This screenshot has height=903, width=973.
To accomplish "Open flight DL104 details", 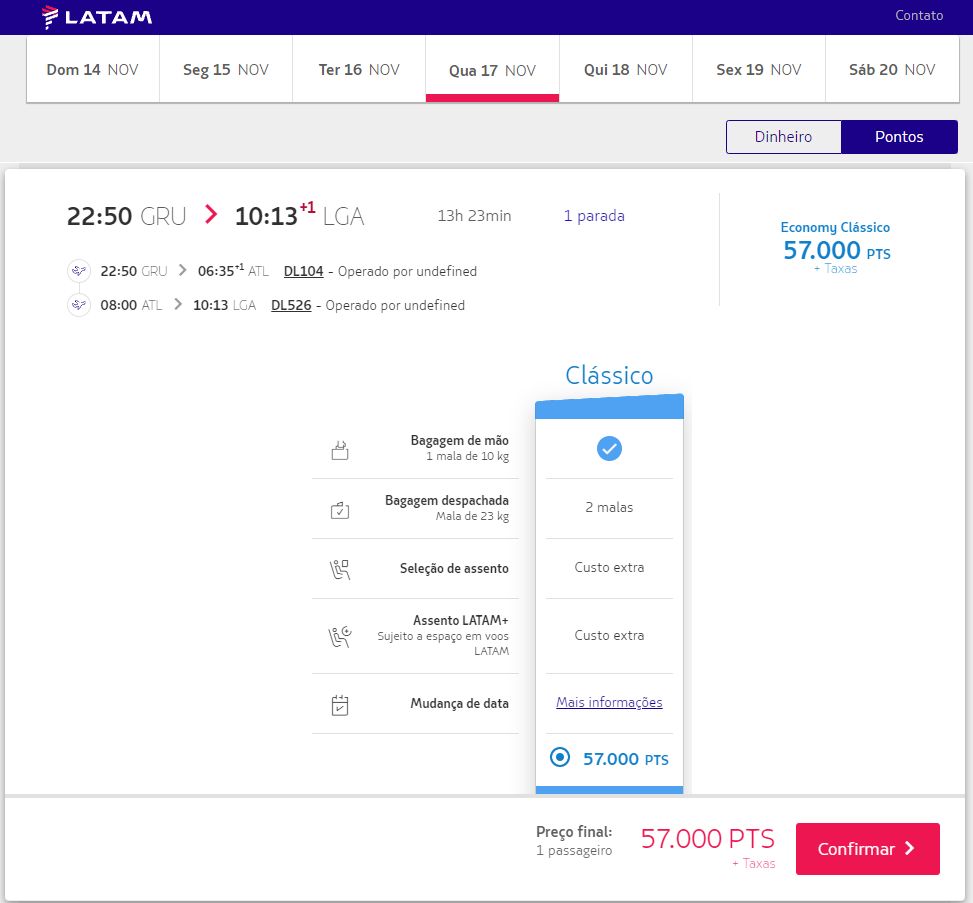I will [303, 271].
